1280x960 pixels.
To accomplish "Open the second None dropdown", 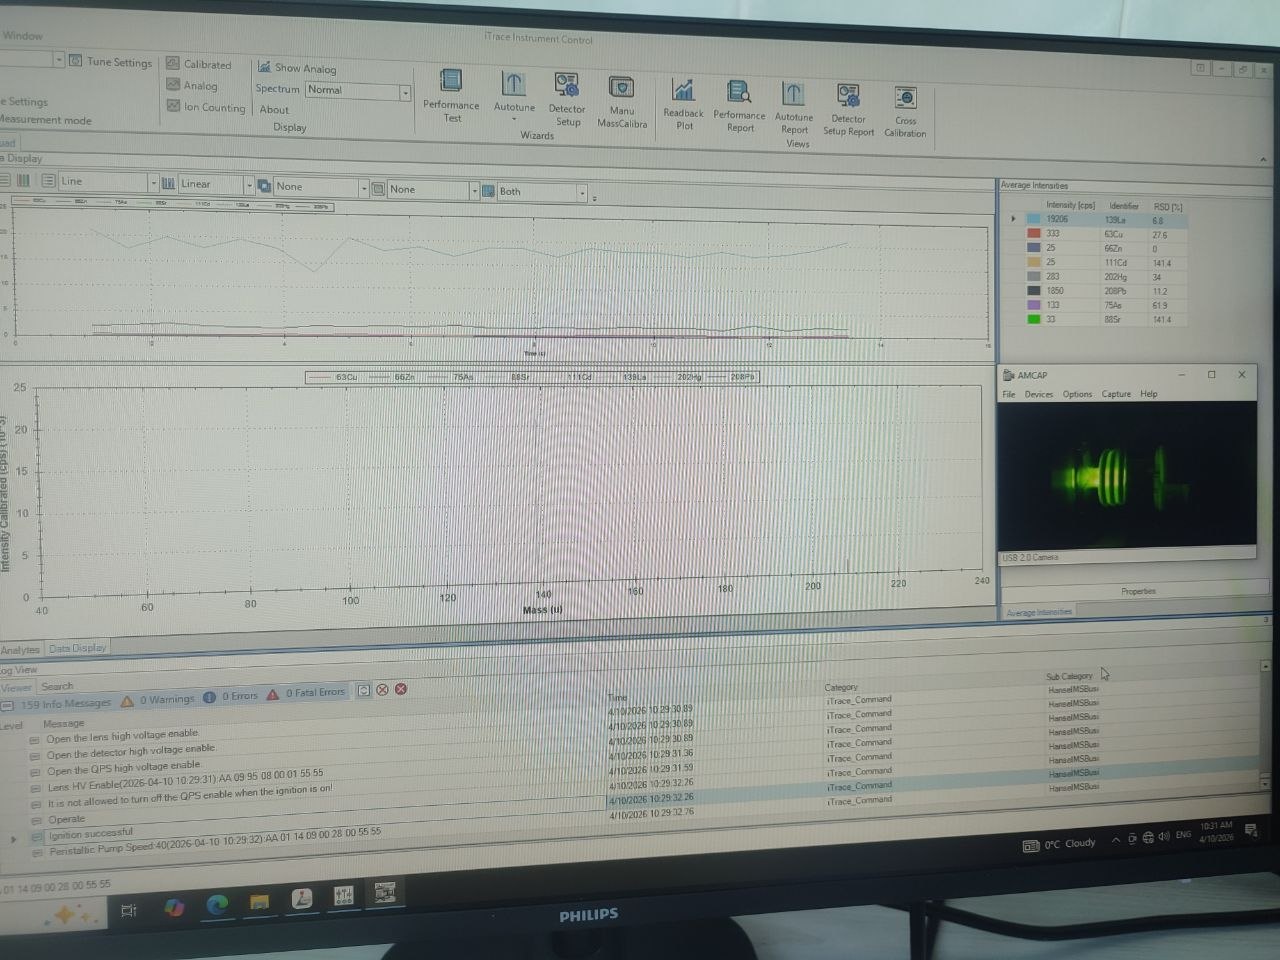I will coord(433,189).
